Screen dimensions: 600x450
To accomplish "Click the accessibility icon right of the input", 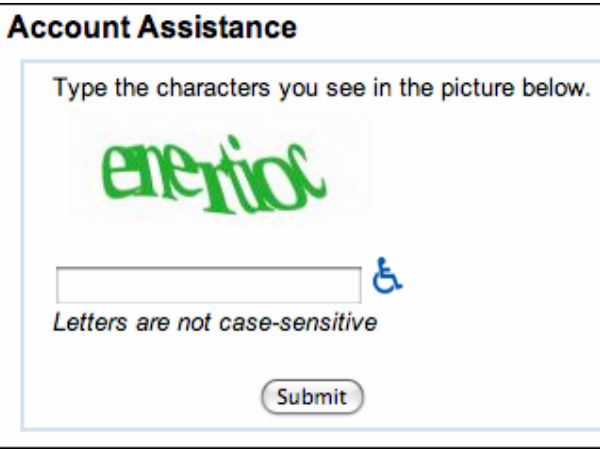I will (387, 275).
